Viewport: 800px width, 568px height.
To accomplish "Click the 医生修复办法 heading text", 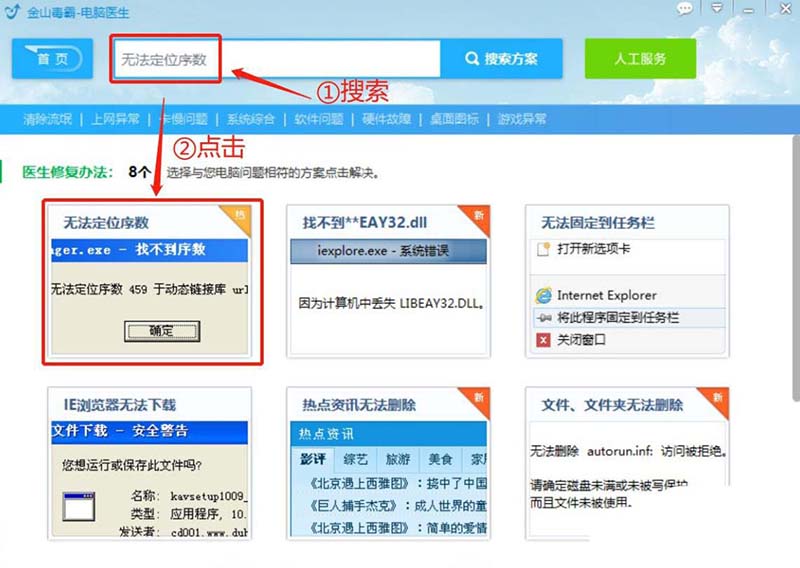I will [67, 172].
